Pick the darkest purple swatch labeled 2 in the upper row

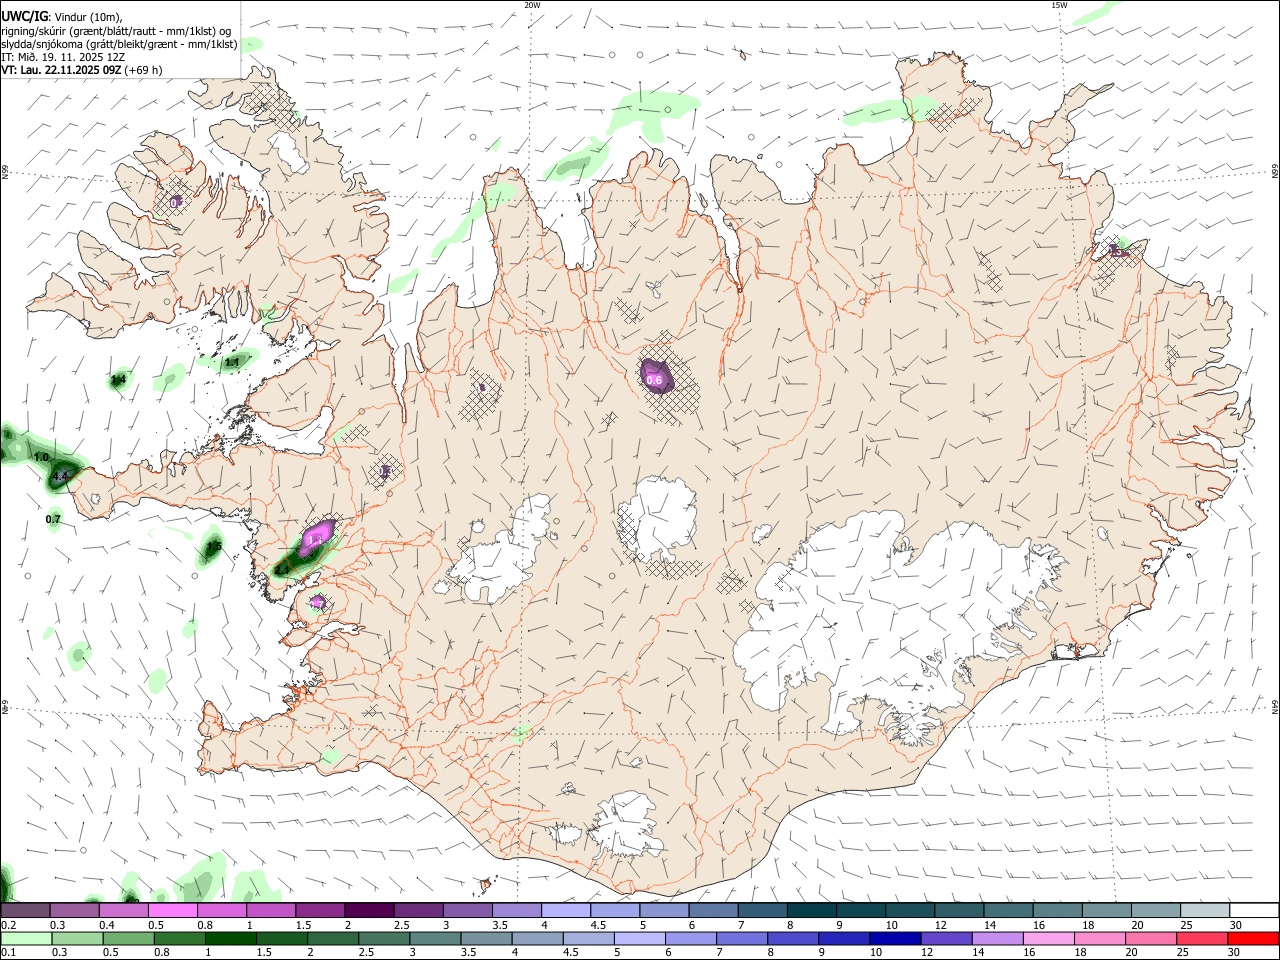point(369,910)
